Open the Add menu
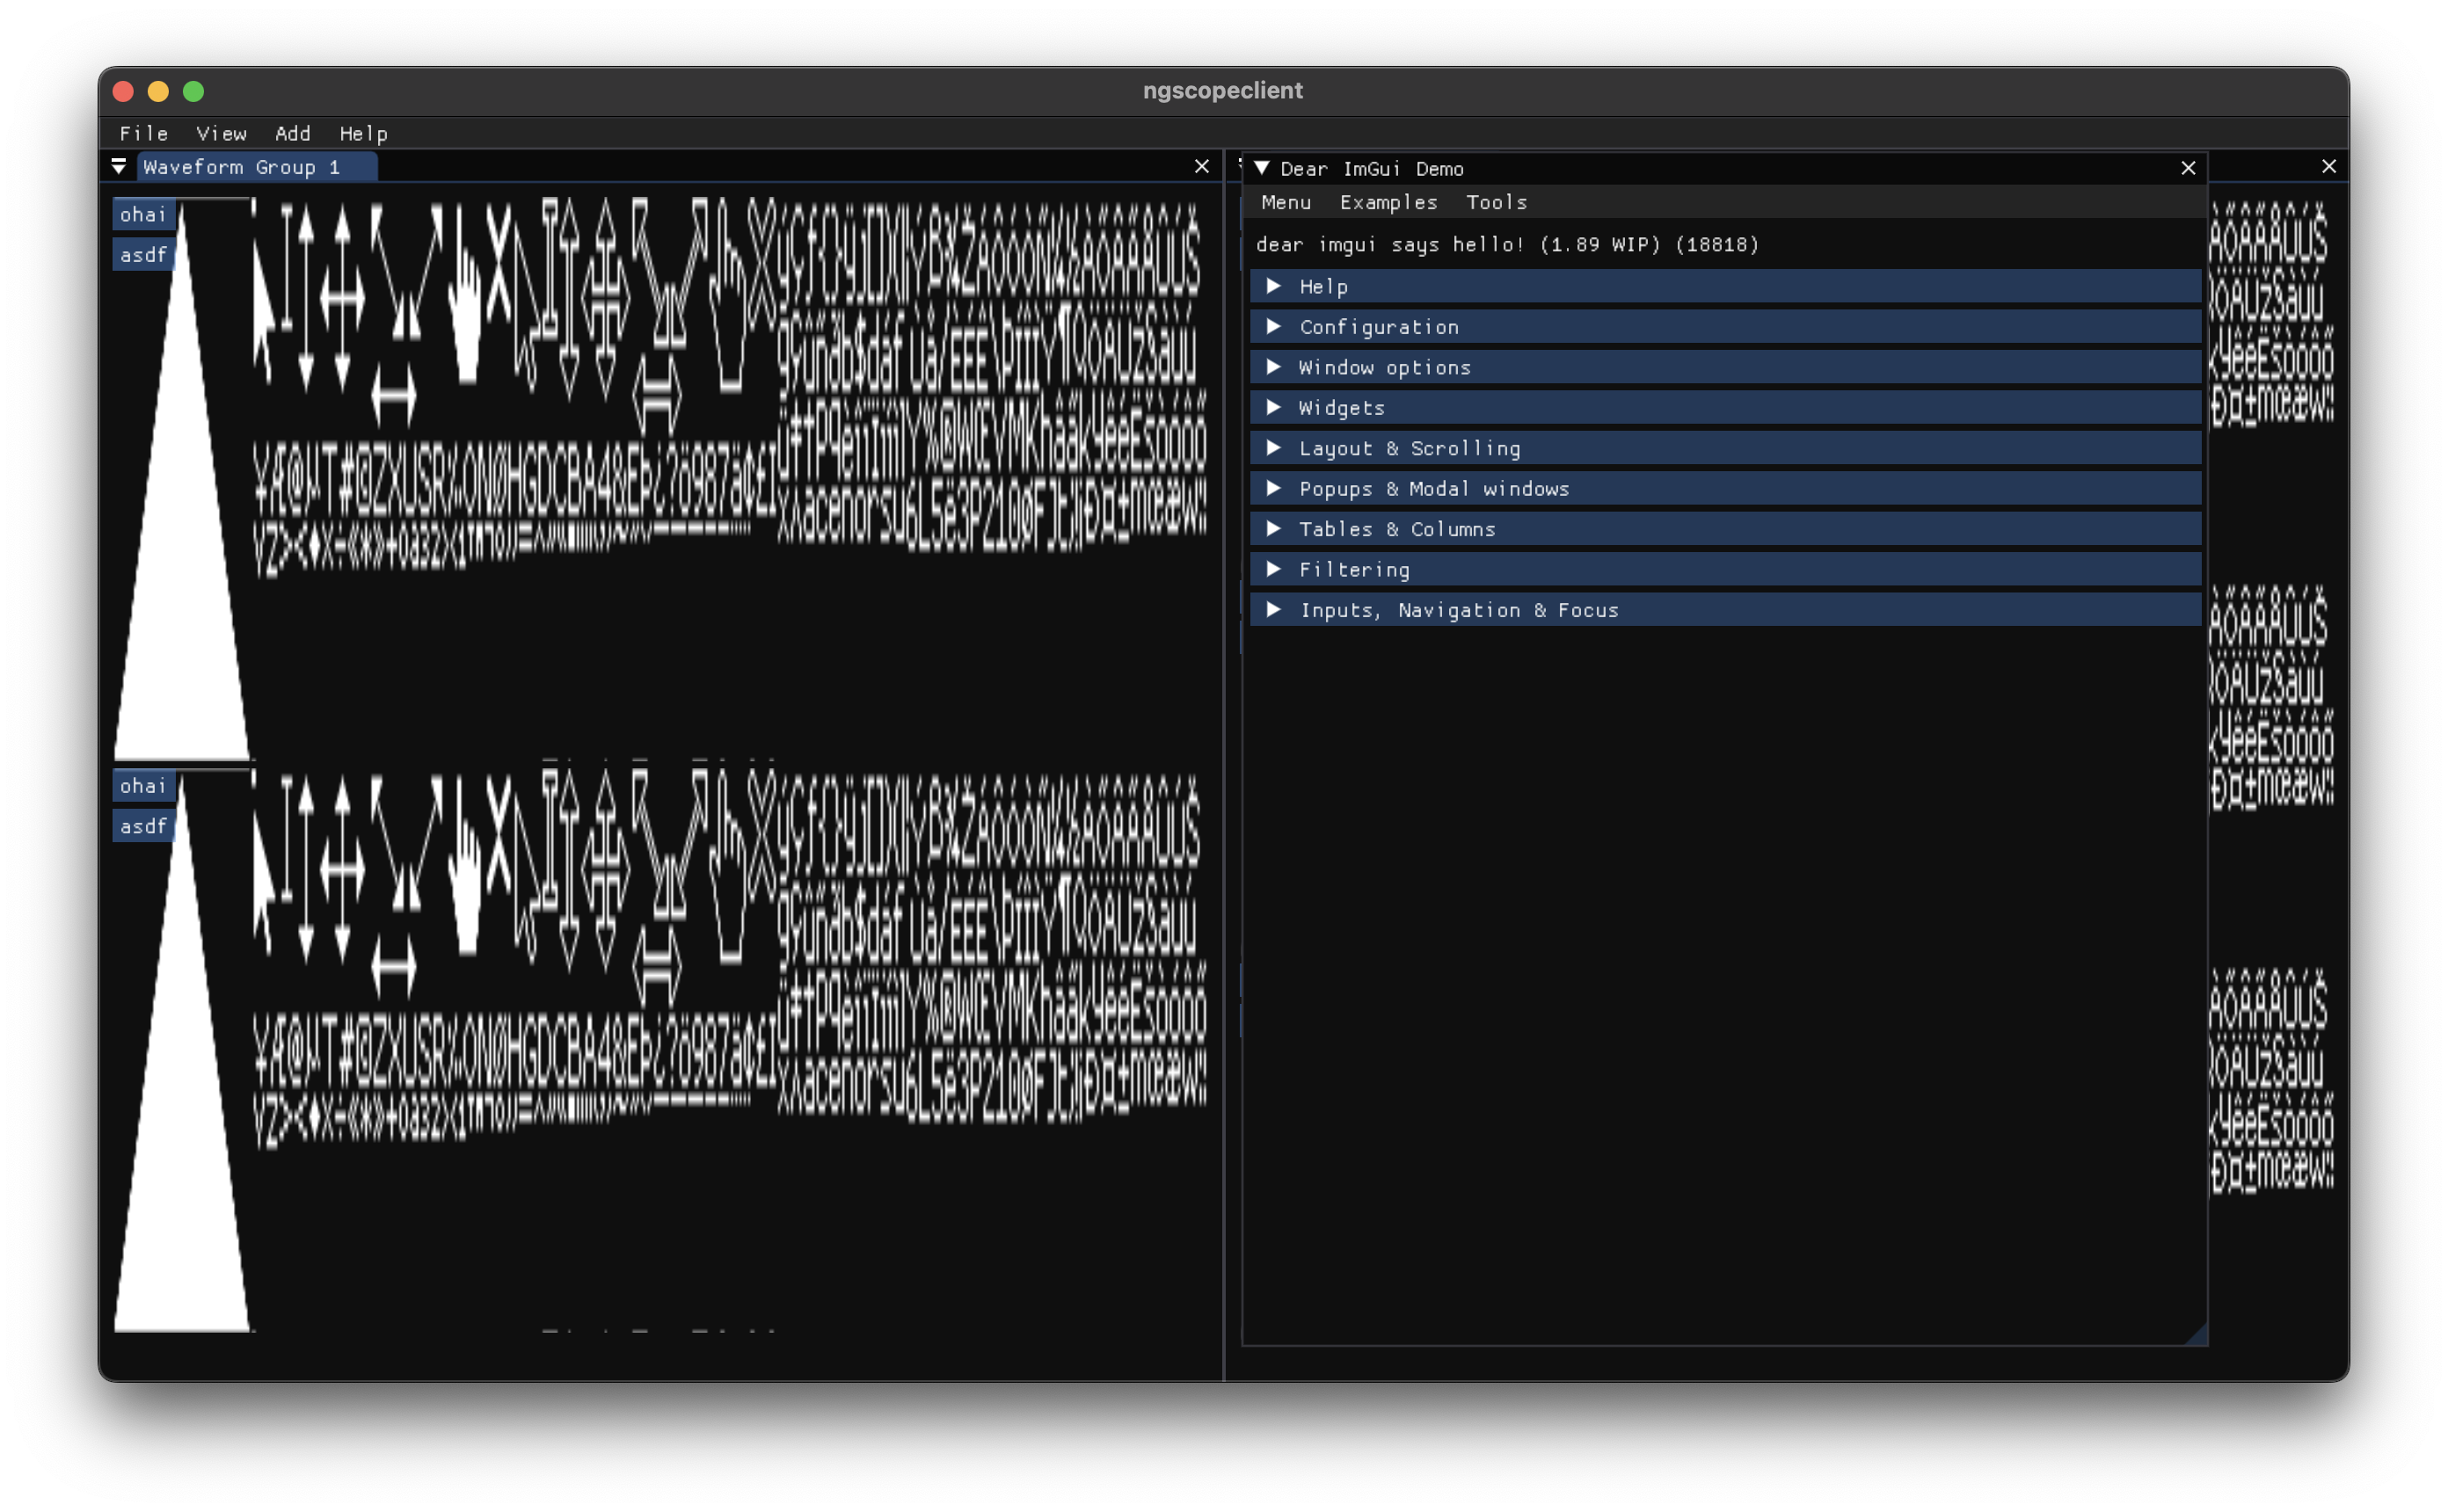 pyautogui.click(x=292, y=133)
